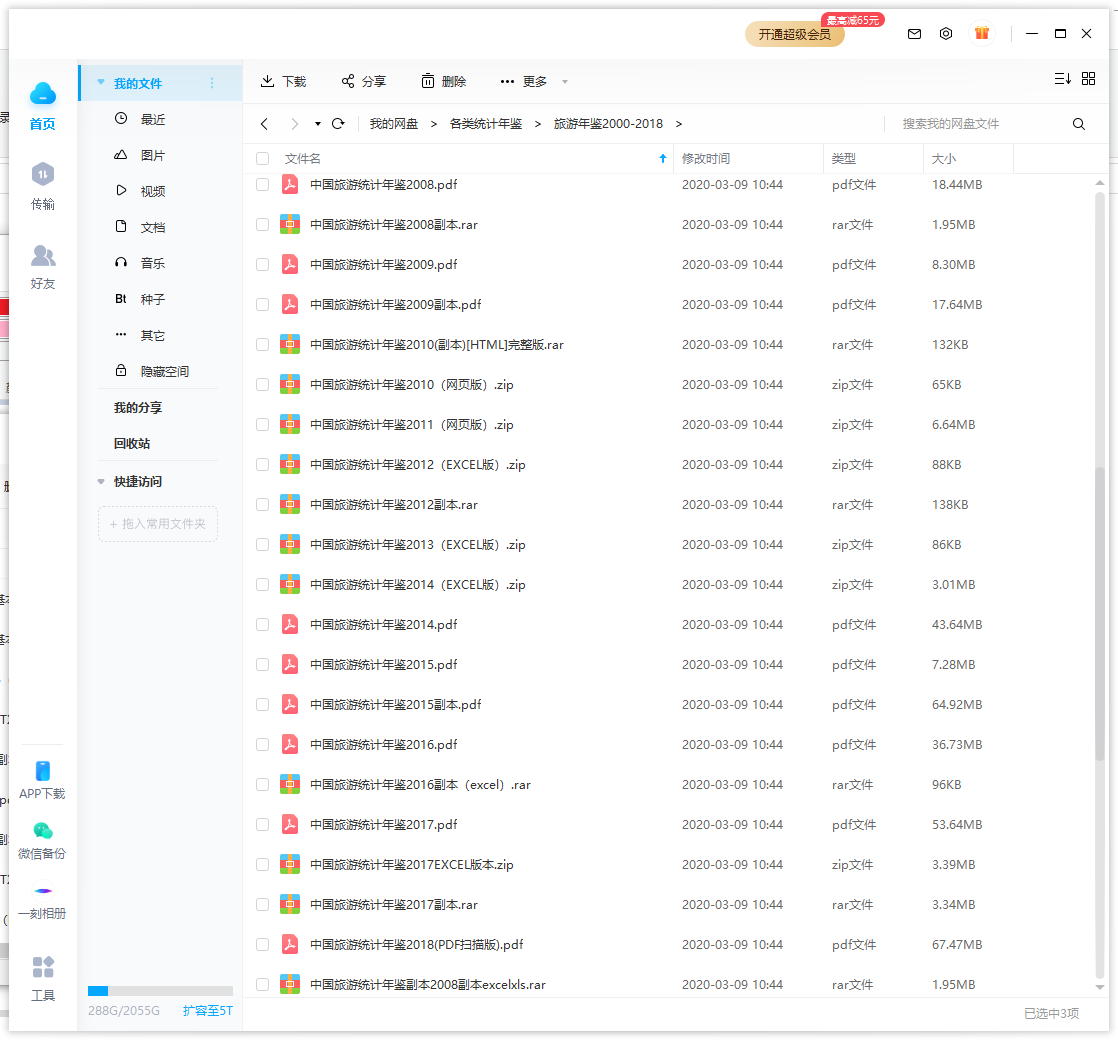Click the orange gift box icon
Screen dimensions: 1118x1040
982,33
